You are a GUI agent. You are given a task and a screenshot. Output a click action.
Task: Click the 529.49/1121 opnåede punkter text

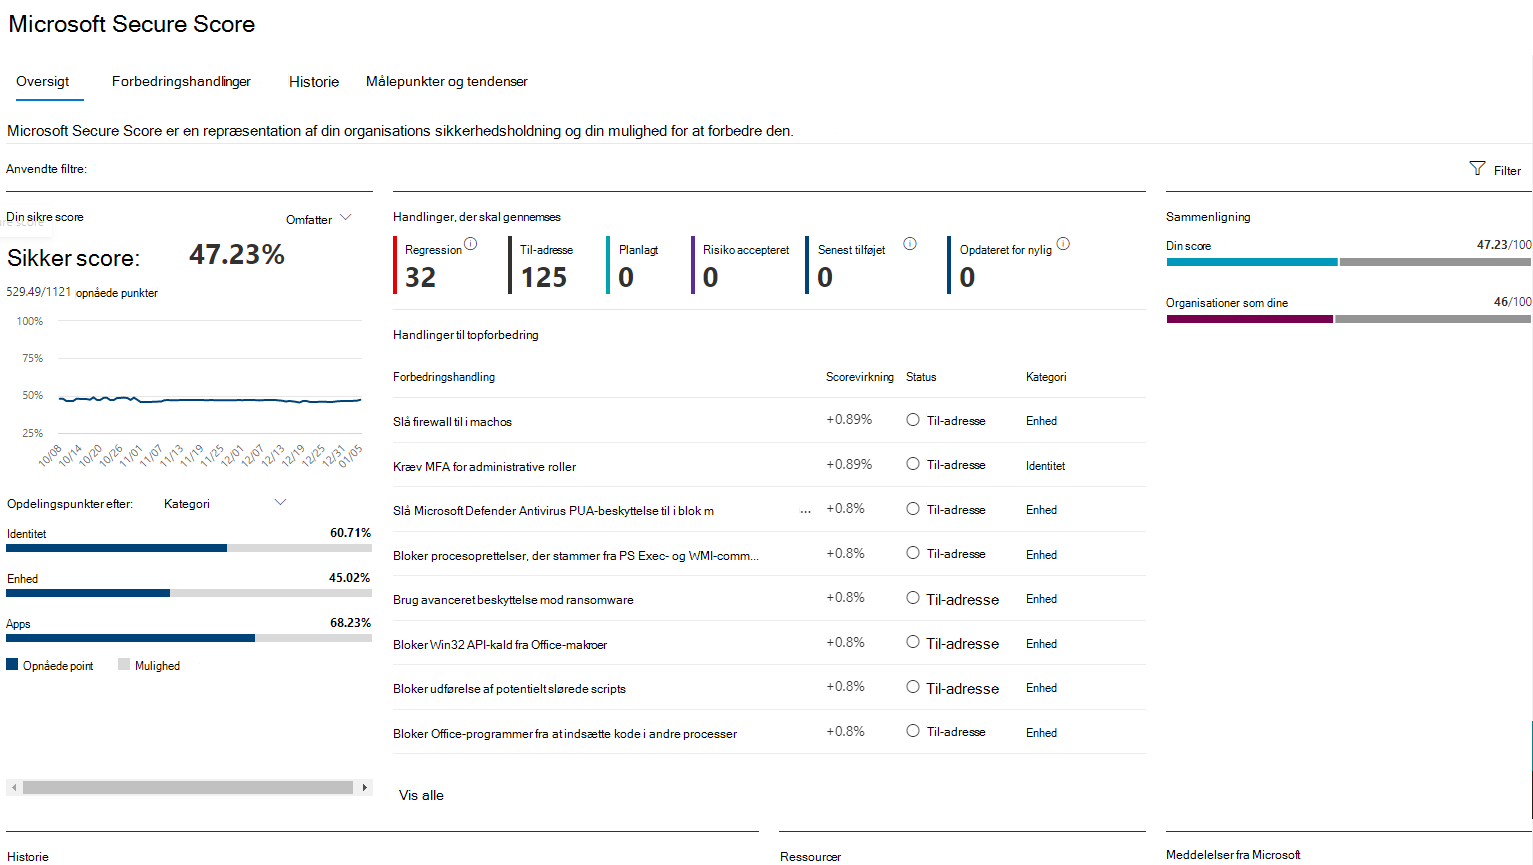[82, 292]
